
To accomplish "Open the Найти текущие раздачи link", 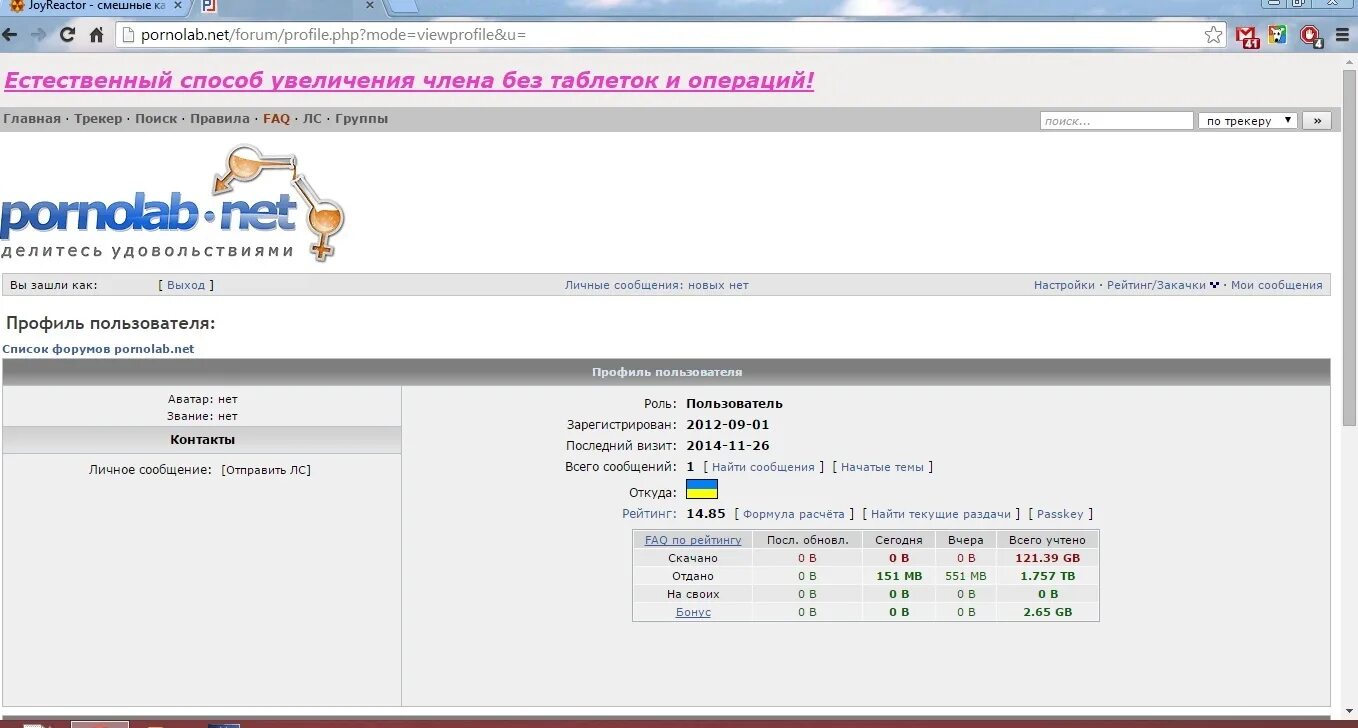I will click(941, 514).
